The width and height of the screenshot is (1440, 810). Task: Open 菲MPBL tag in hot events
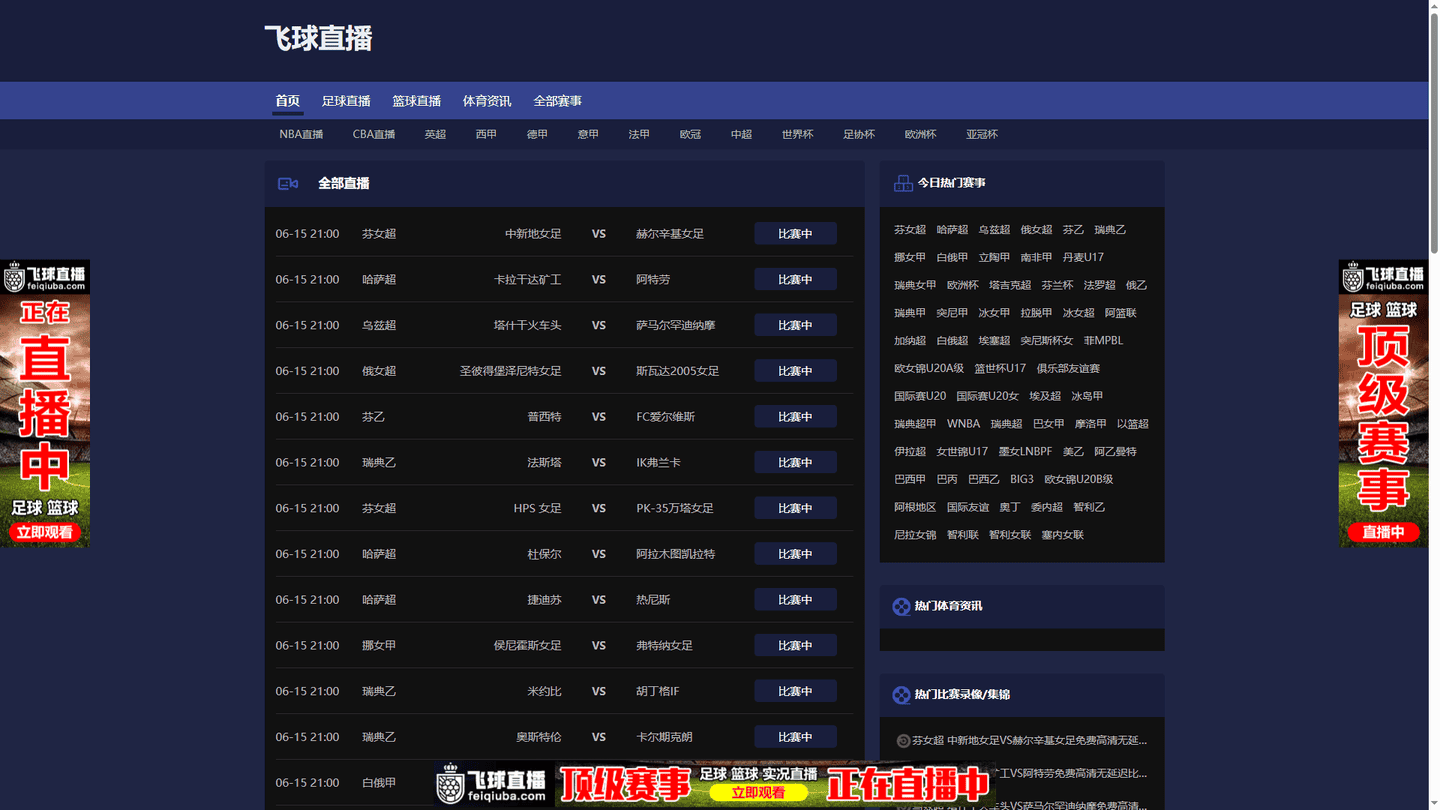pos(1103,341)
